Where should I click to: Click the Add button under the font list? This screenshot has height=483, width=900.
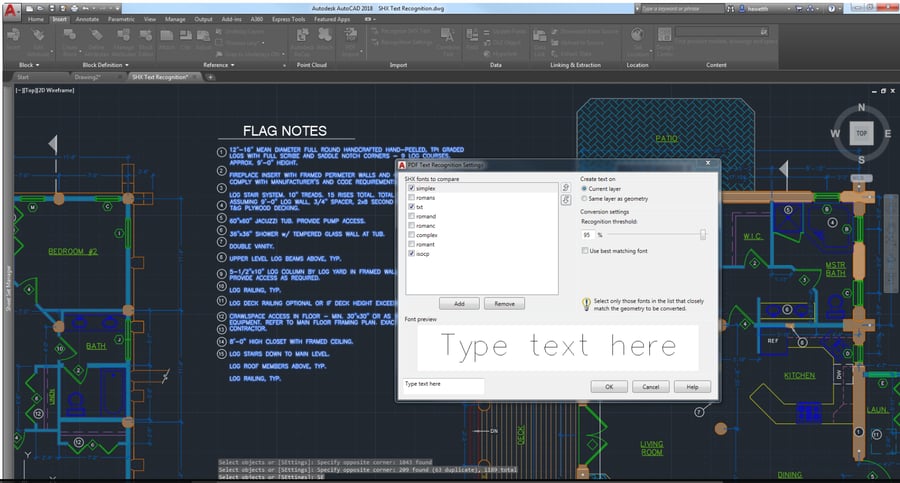459,304
